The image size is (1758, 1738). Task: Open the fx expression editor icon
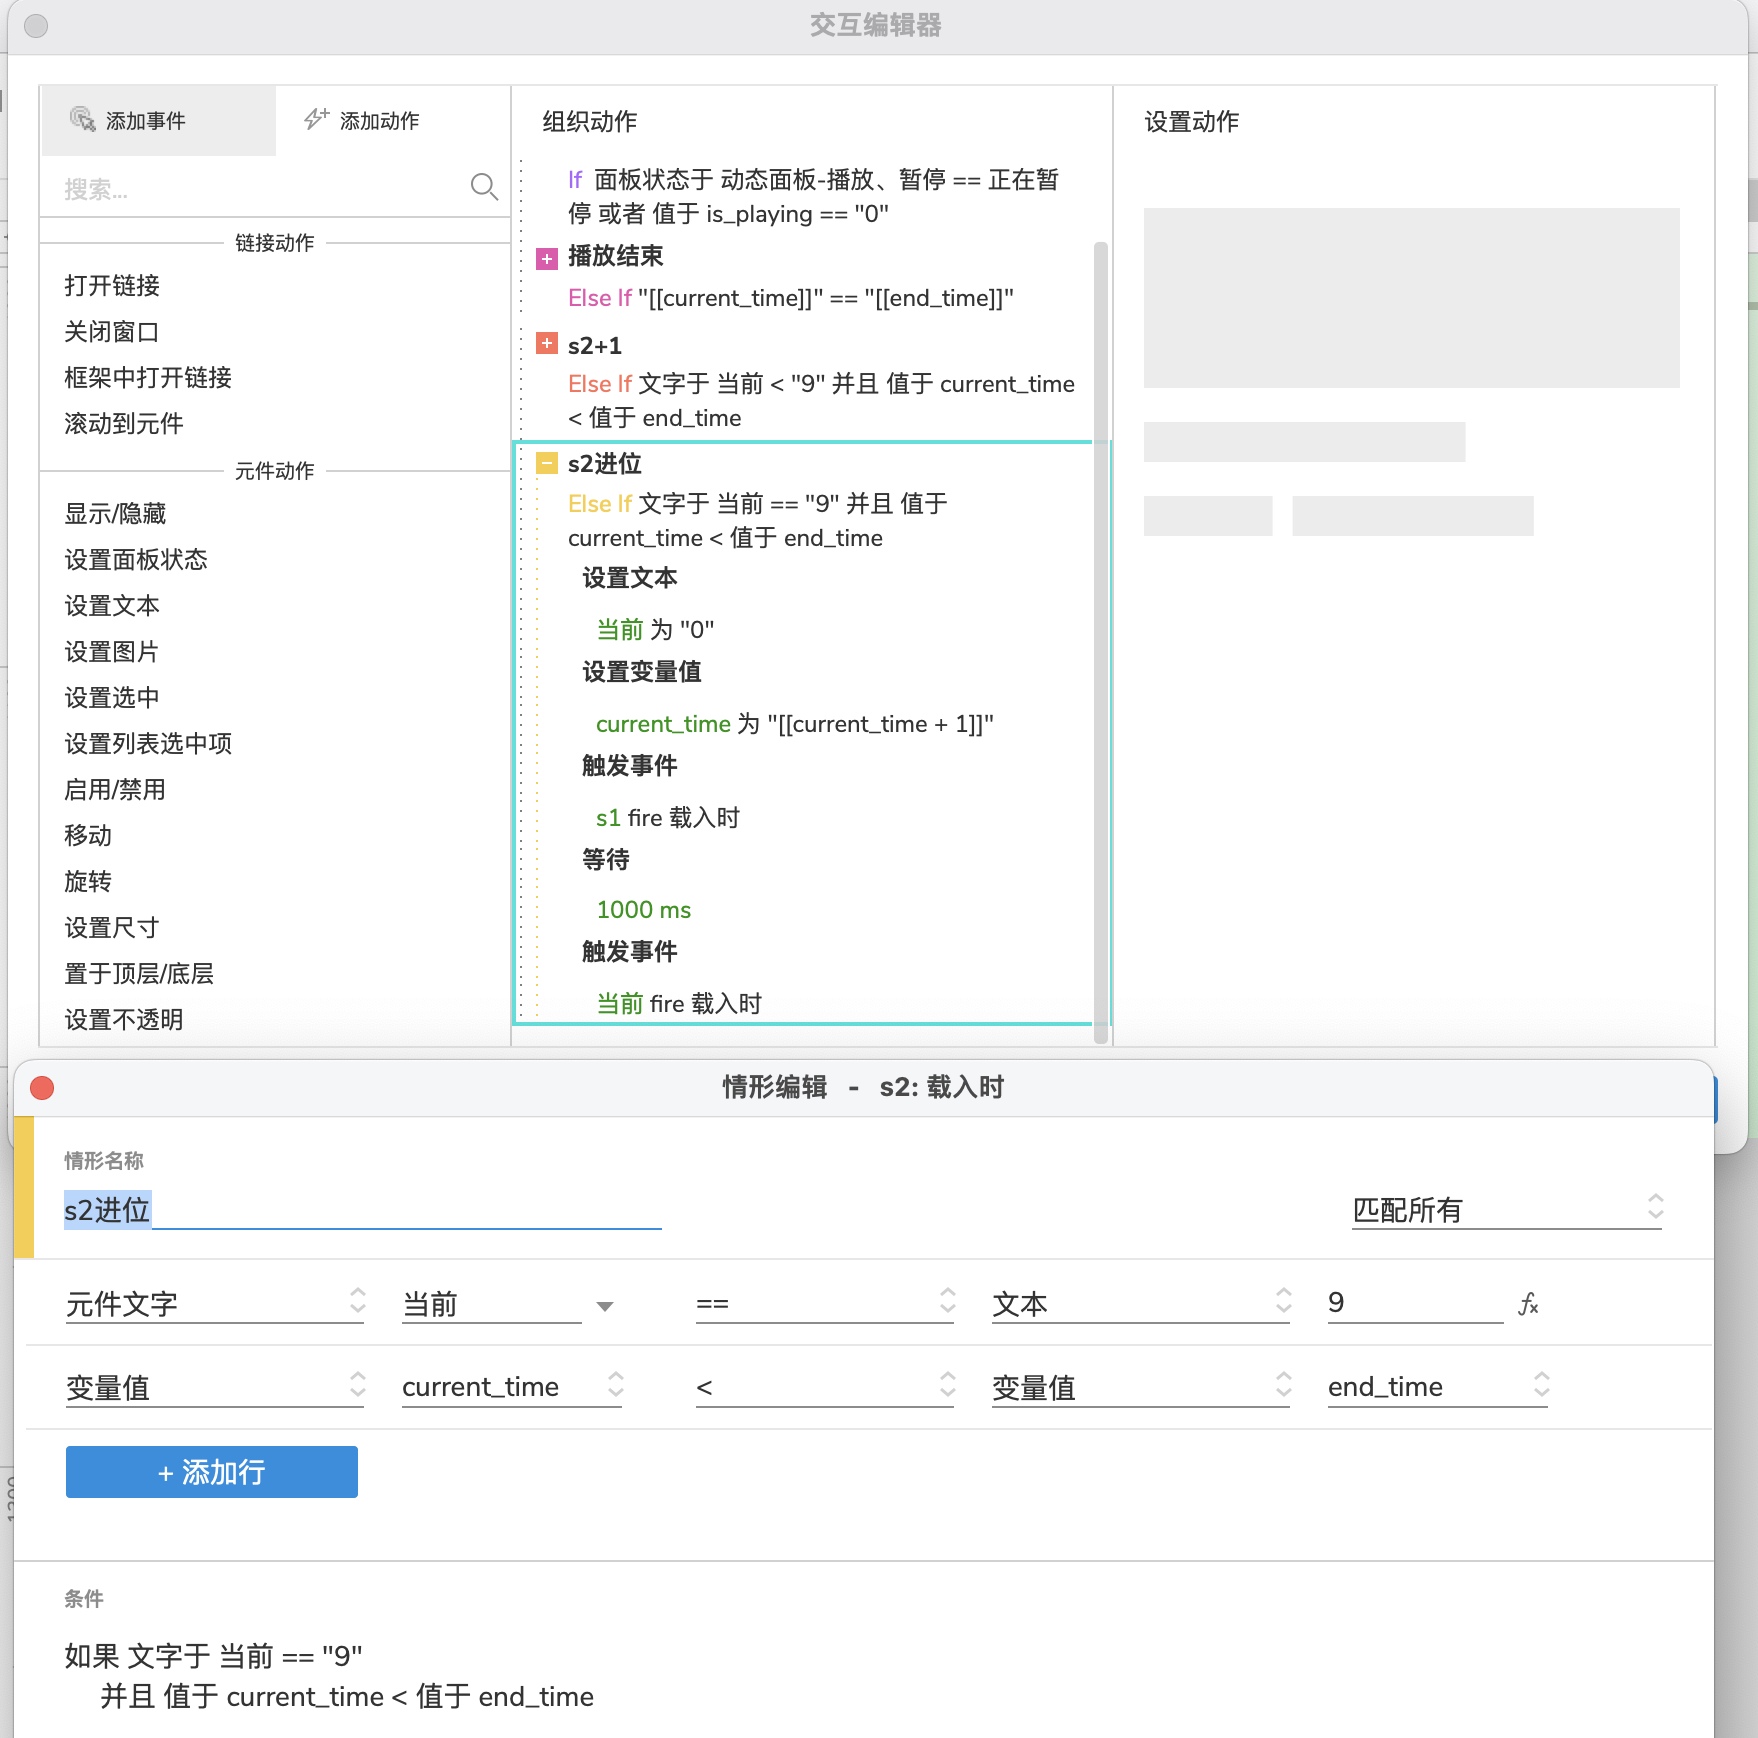1528,1304
